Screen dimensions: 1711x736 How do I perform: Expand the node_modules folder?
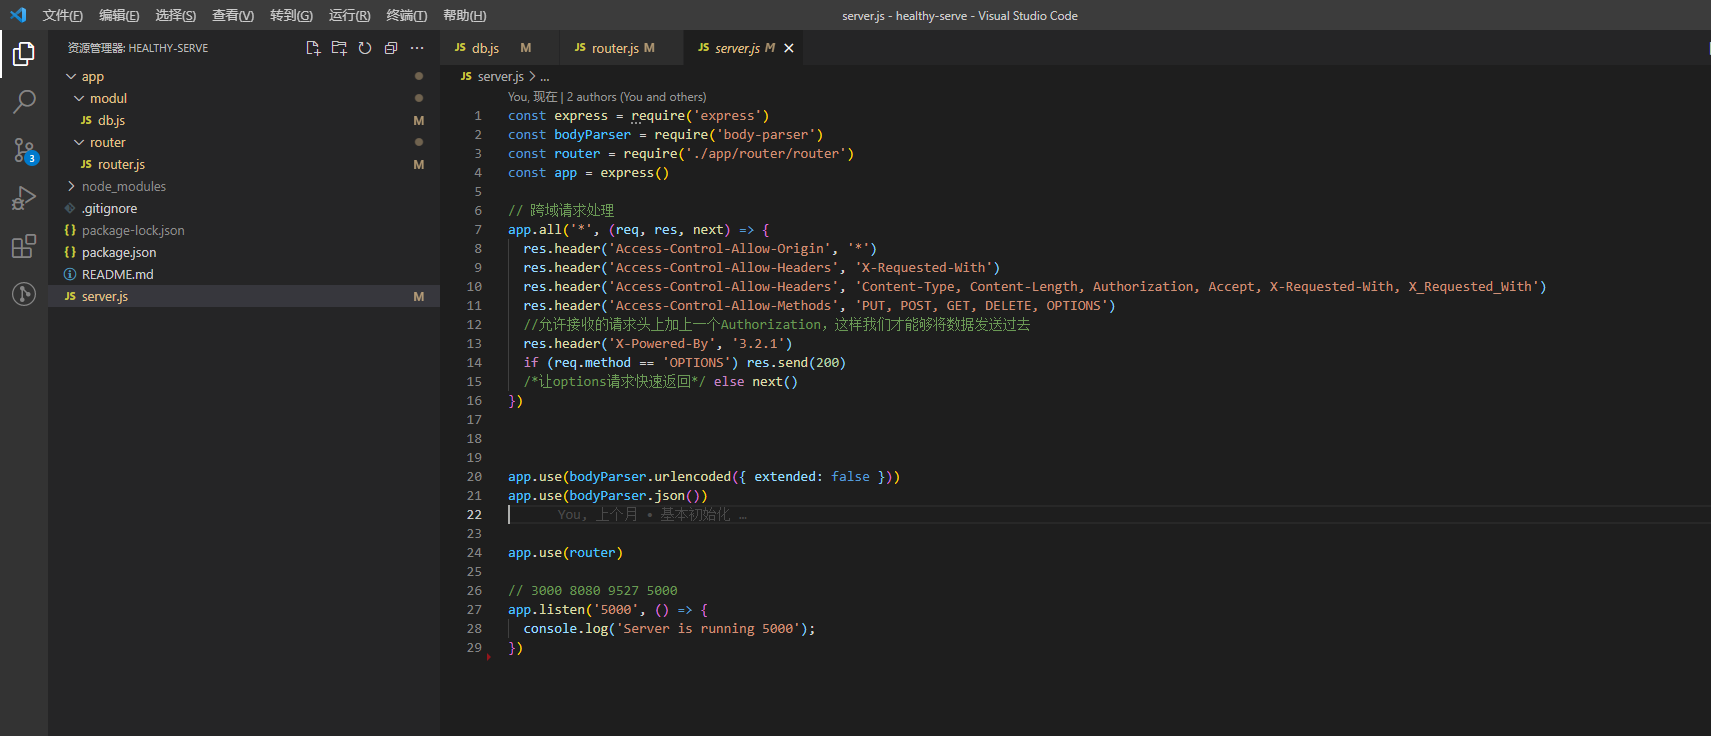[x=71, y=186]
